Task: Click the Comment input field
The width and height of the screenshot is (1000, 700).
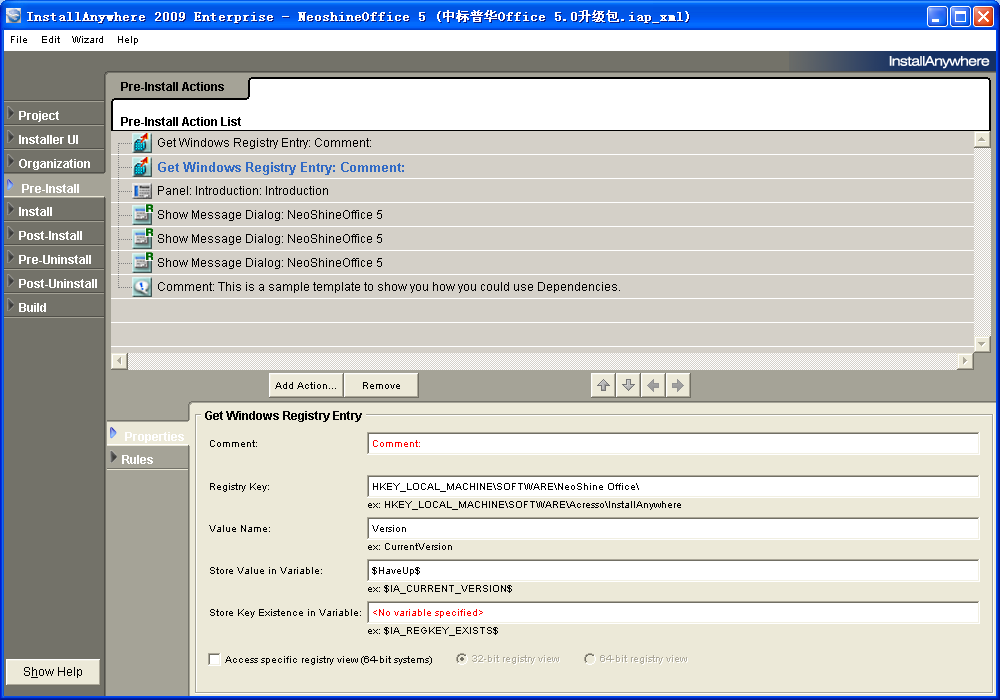Action: coord(673,444)
